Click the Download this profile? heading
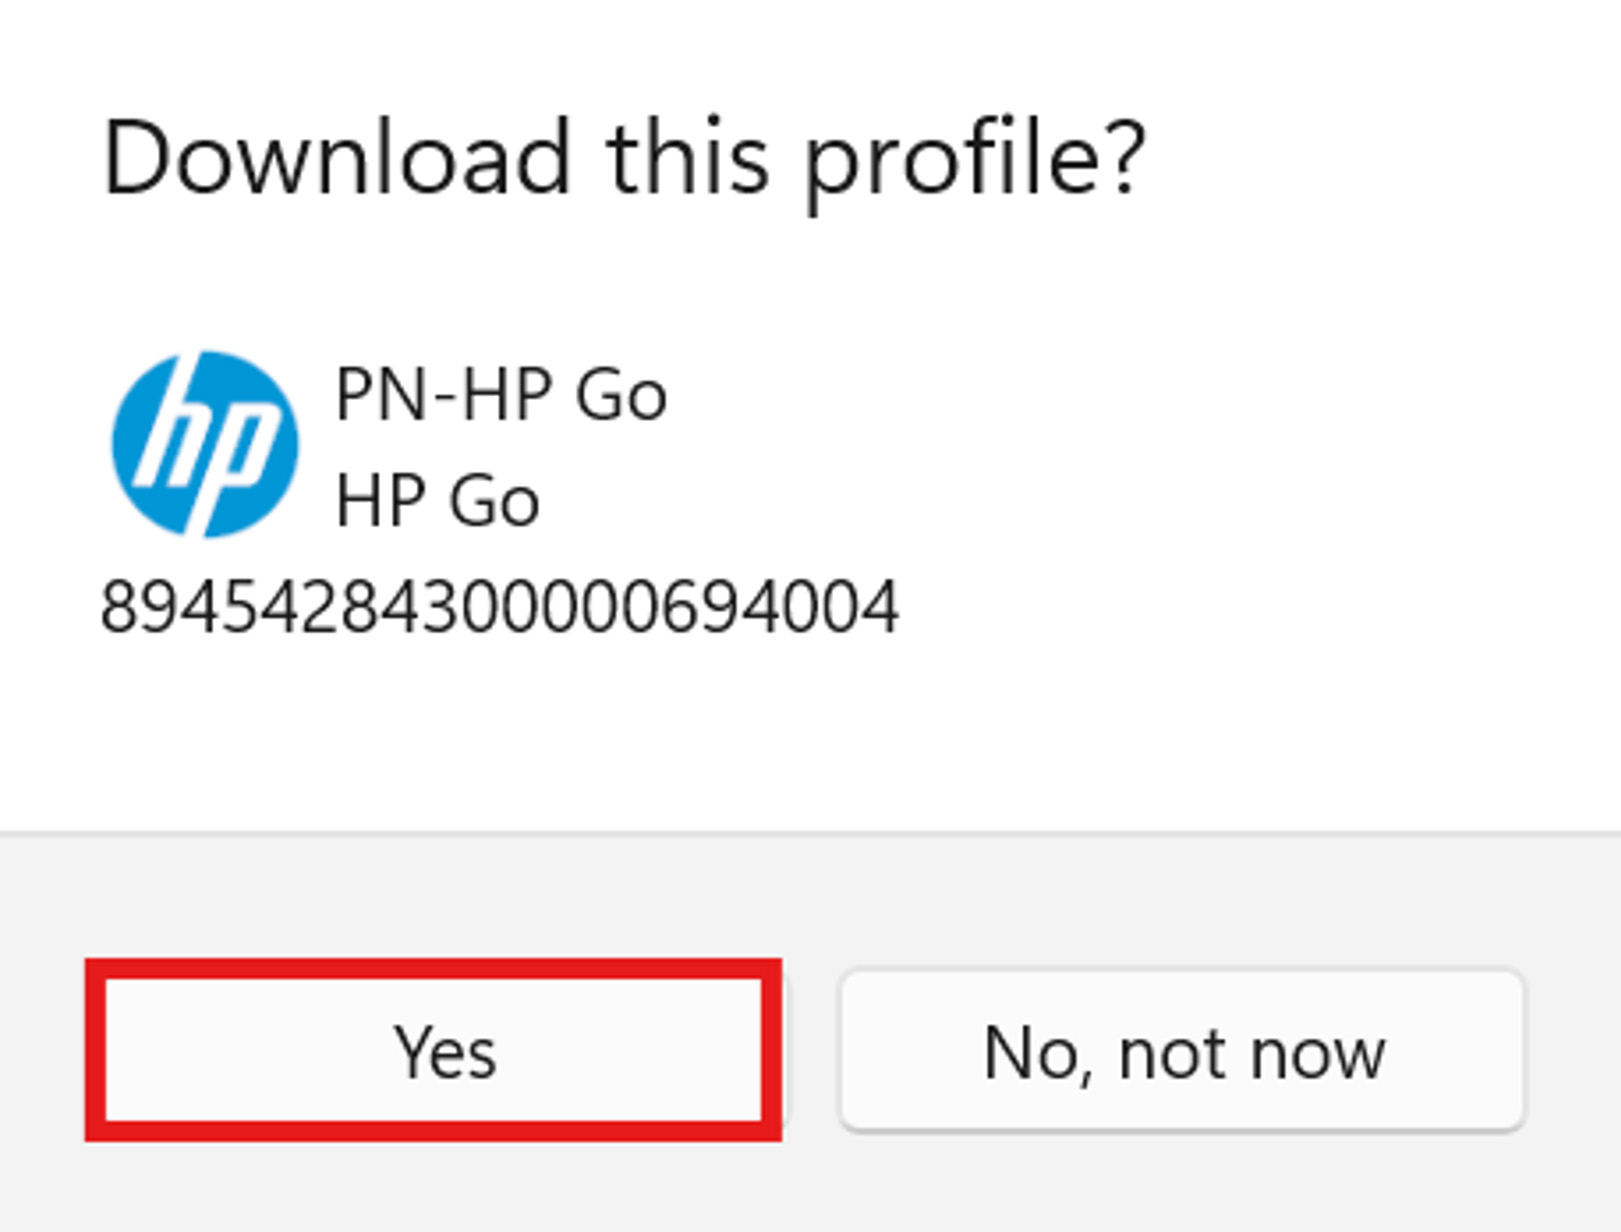Screen dimensions: 1621x1232 coord(623,158)
